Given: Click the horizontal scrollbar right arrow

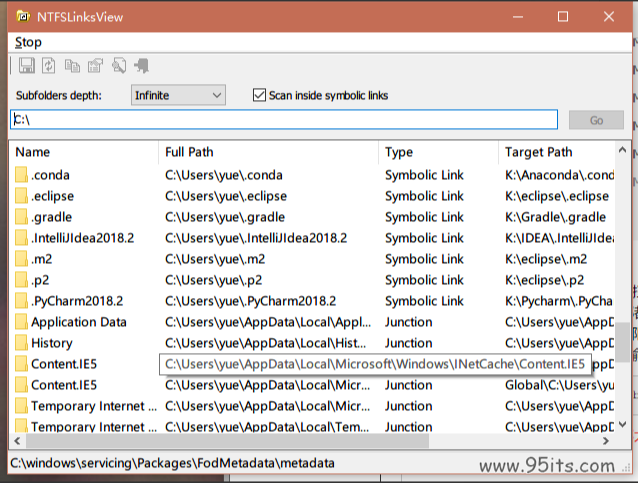Looking at the screenshot, I should (606, 441).
